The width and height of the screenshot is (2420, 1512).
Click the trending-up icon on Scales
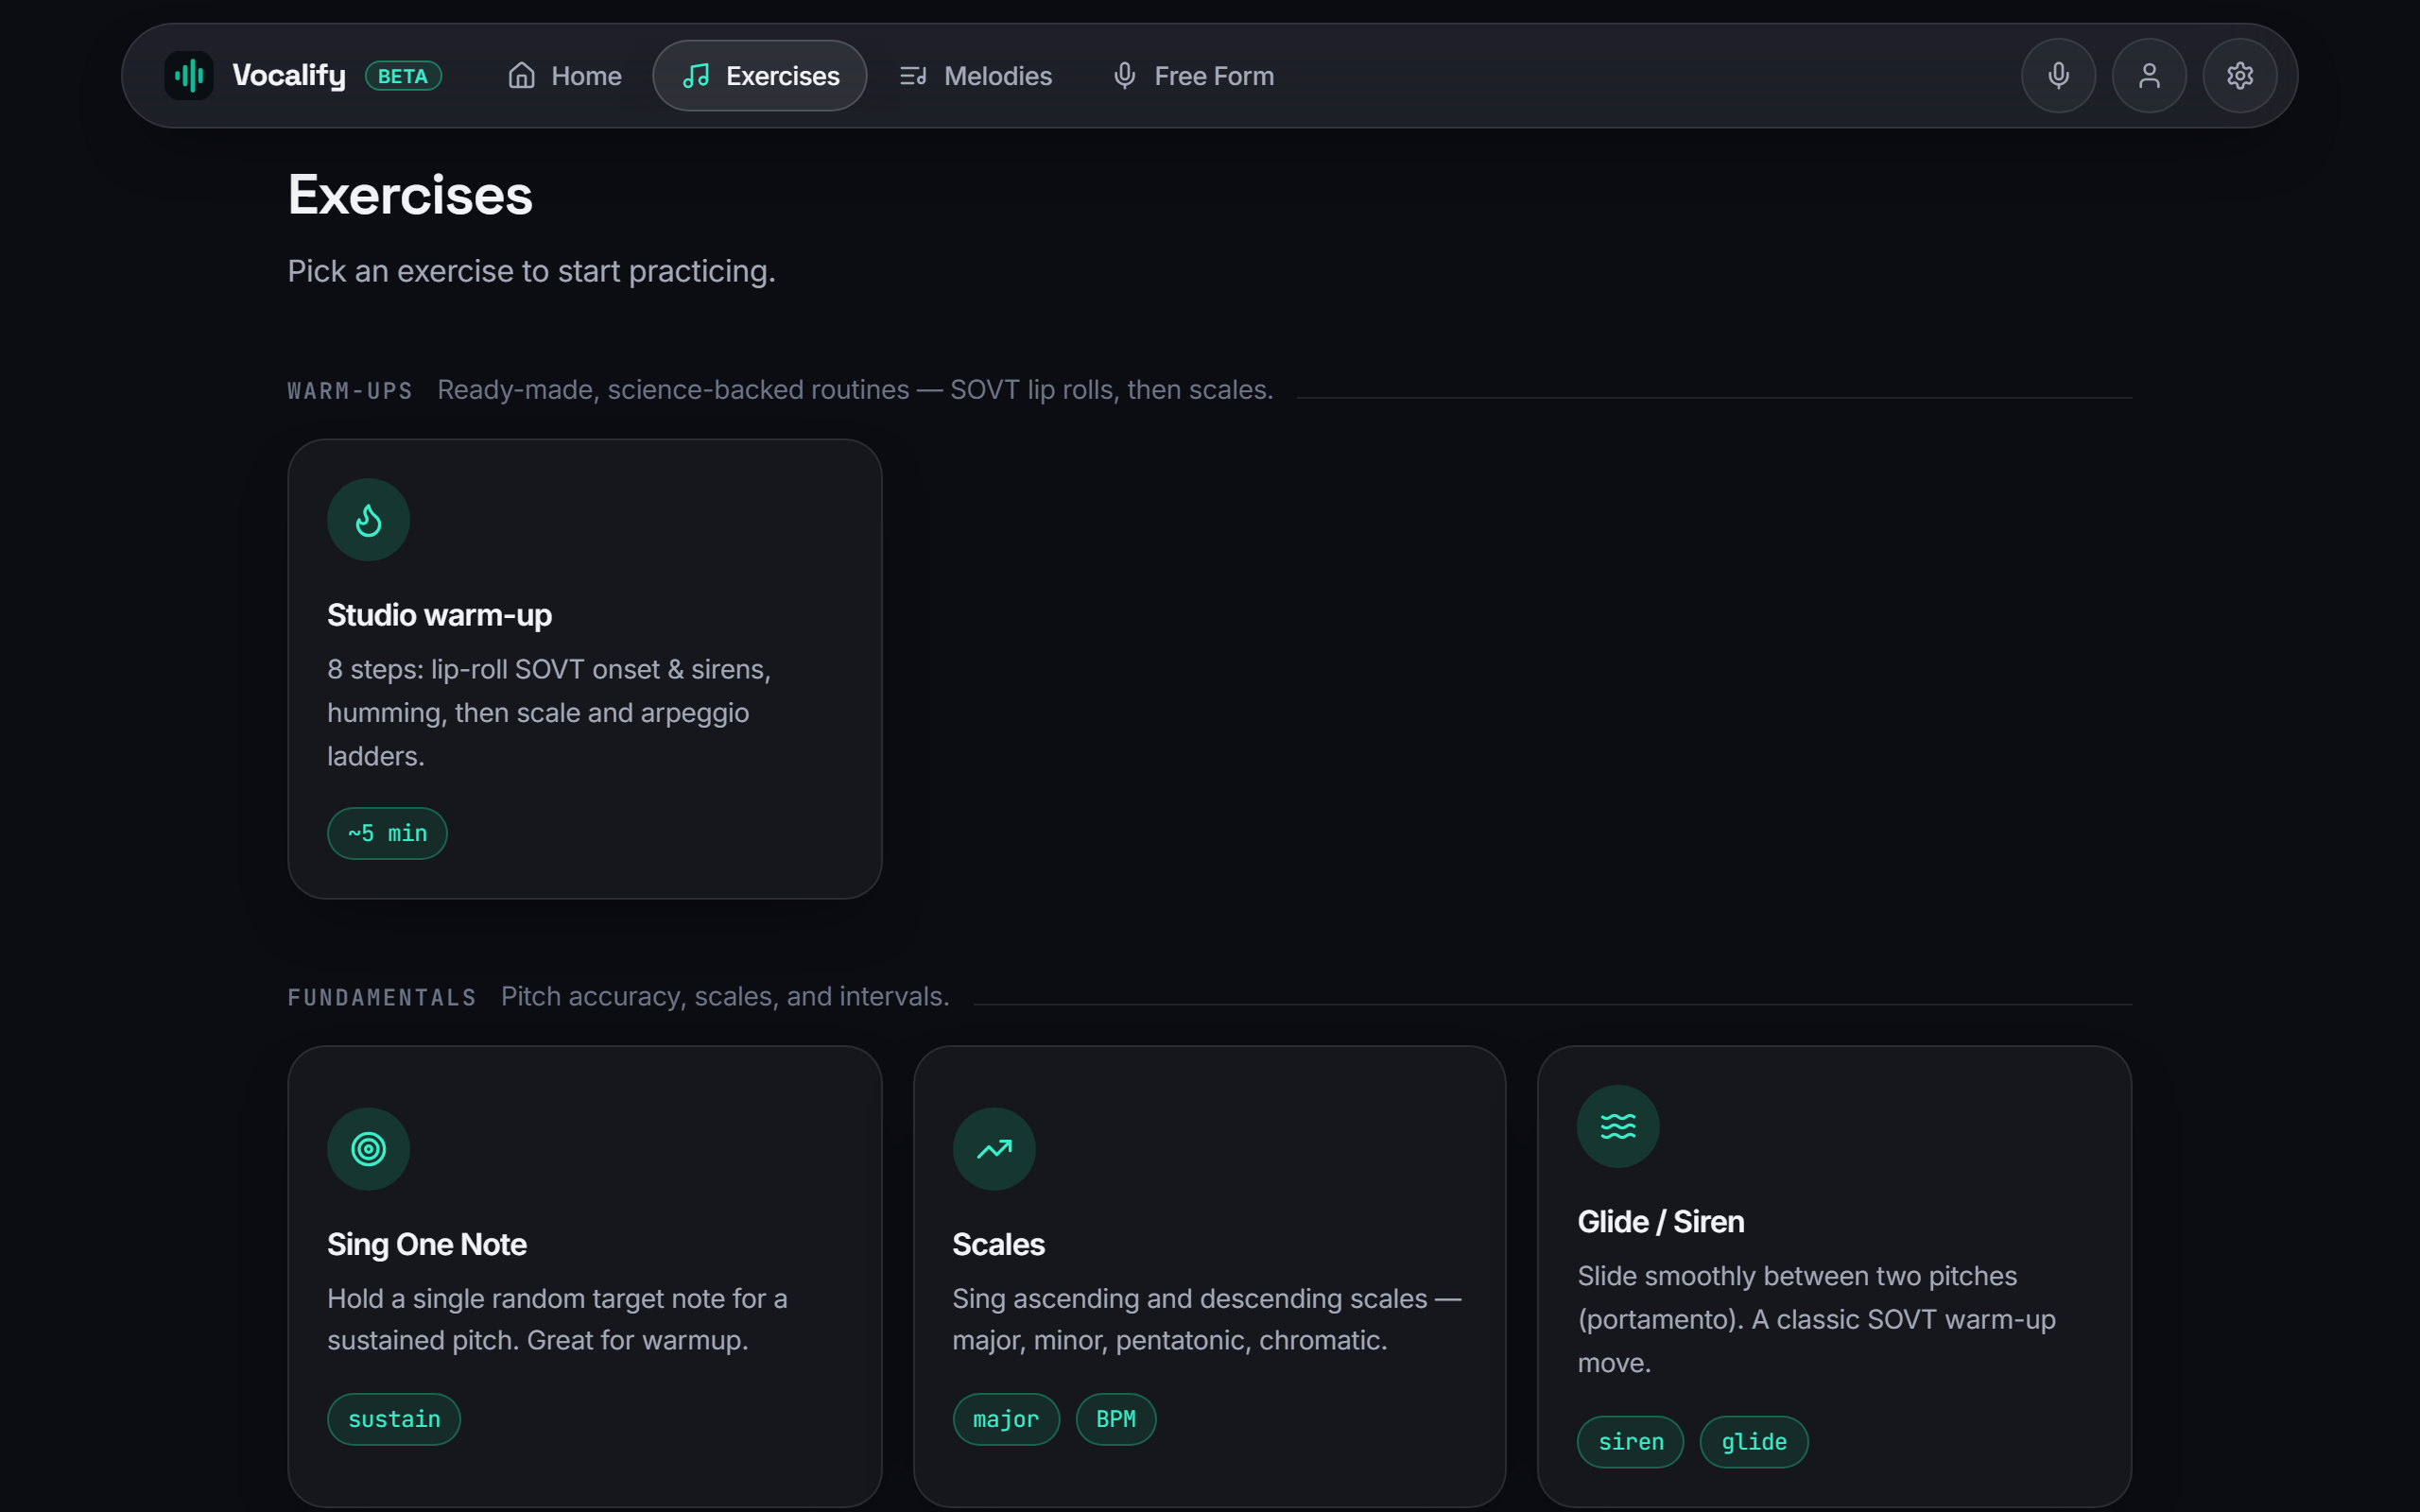[994, 1149]
